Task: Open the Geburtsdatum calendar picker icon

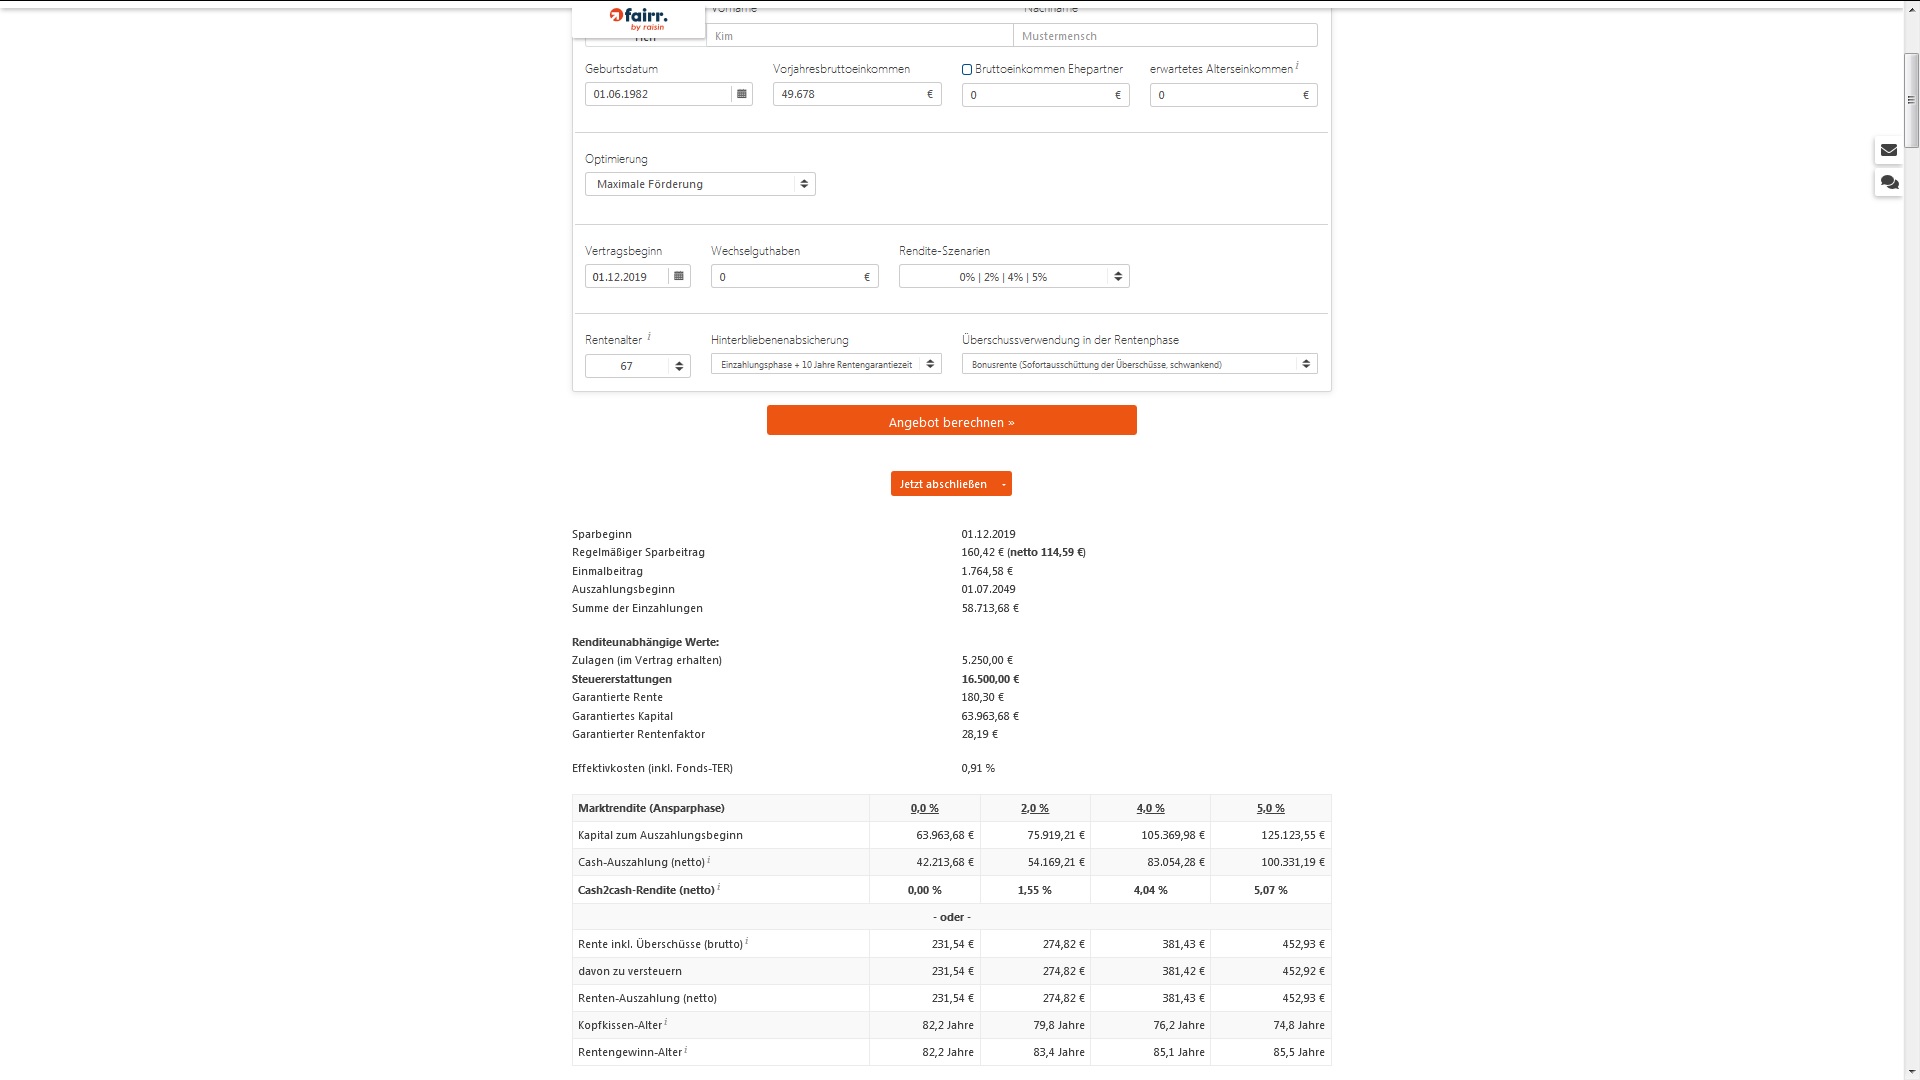Action: coord(741,94)
